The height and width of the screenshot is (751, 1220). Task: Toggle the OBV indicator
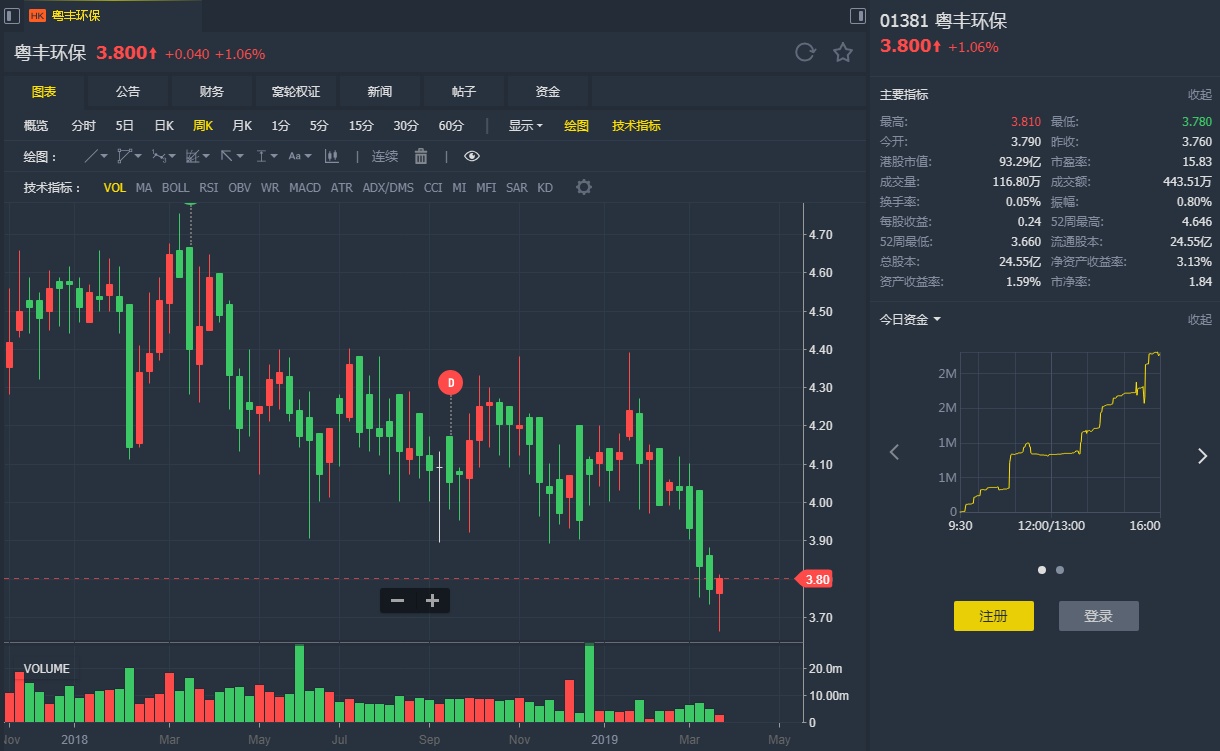(240, 187)
